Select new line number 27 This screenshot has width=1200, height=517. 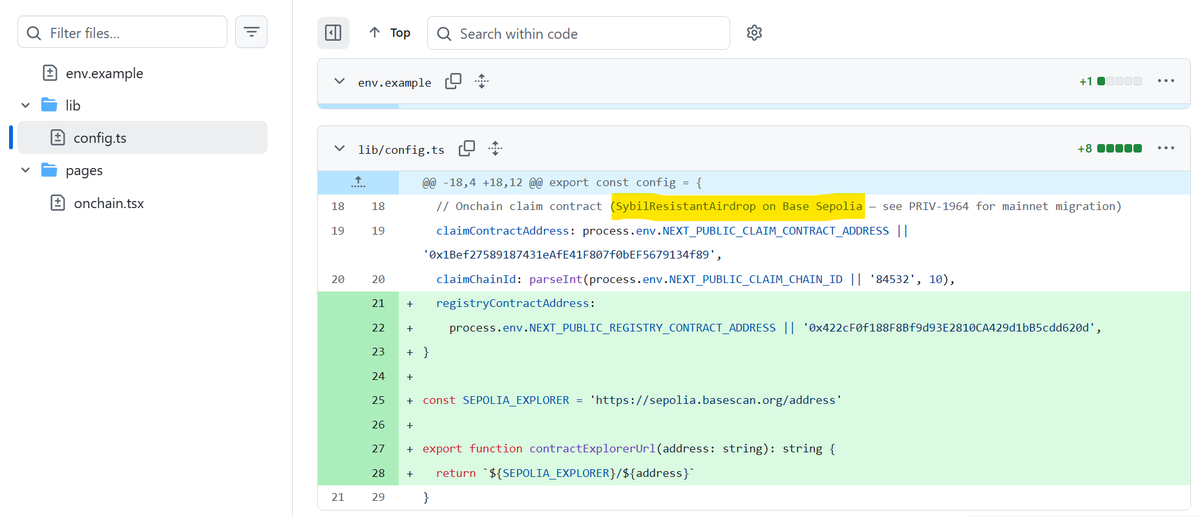pos(377,448)
